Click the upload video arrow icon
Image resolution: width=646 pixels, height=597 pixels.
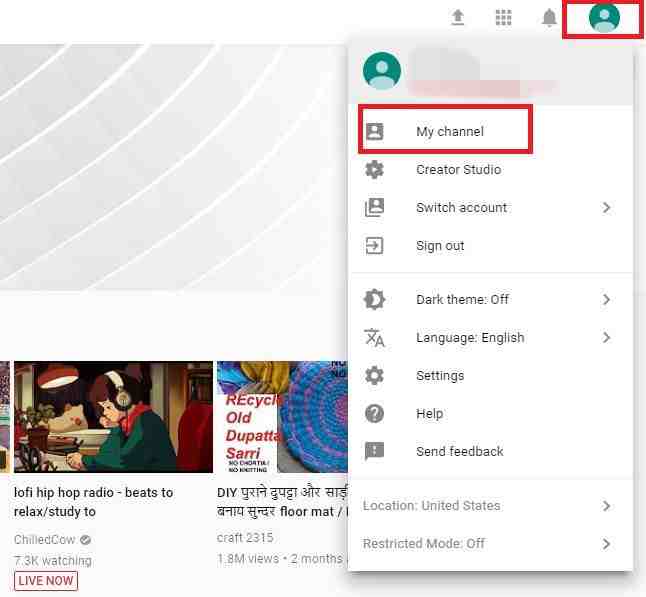[x=458, y=18]
